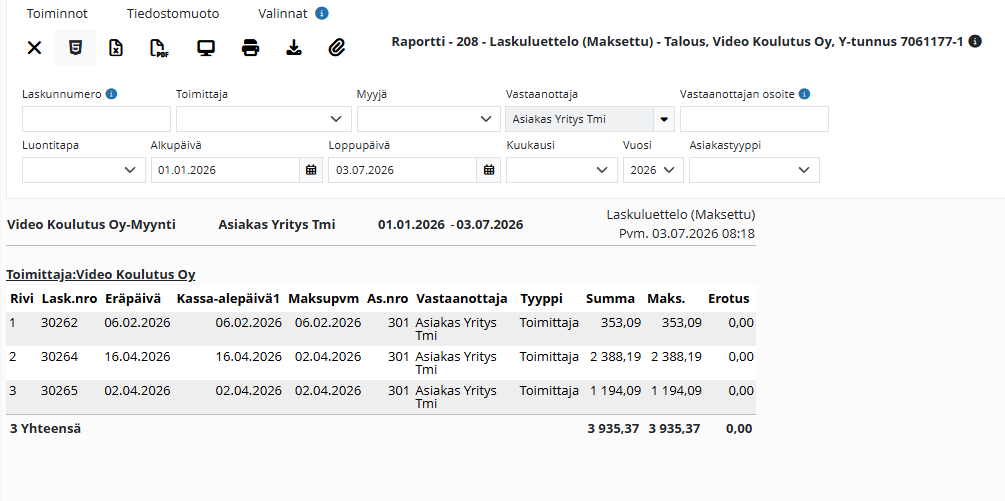Open info icon next to Valinnat
1005x501 pixels.
[x=322, y=13]
